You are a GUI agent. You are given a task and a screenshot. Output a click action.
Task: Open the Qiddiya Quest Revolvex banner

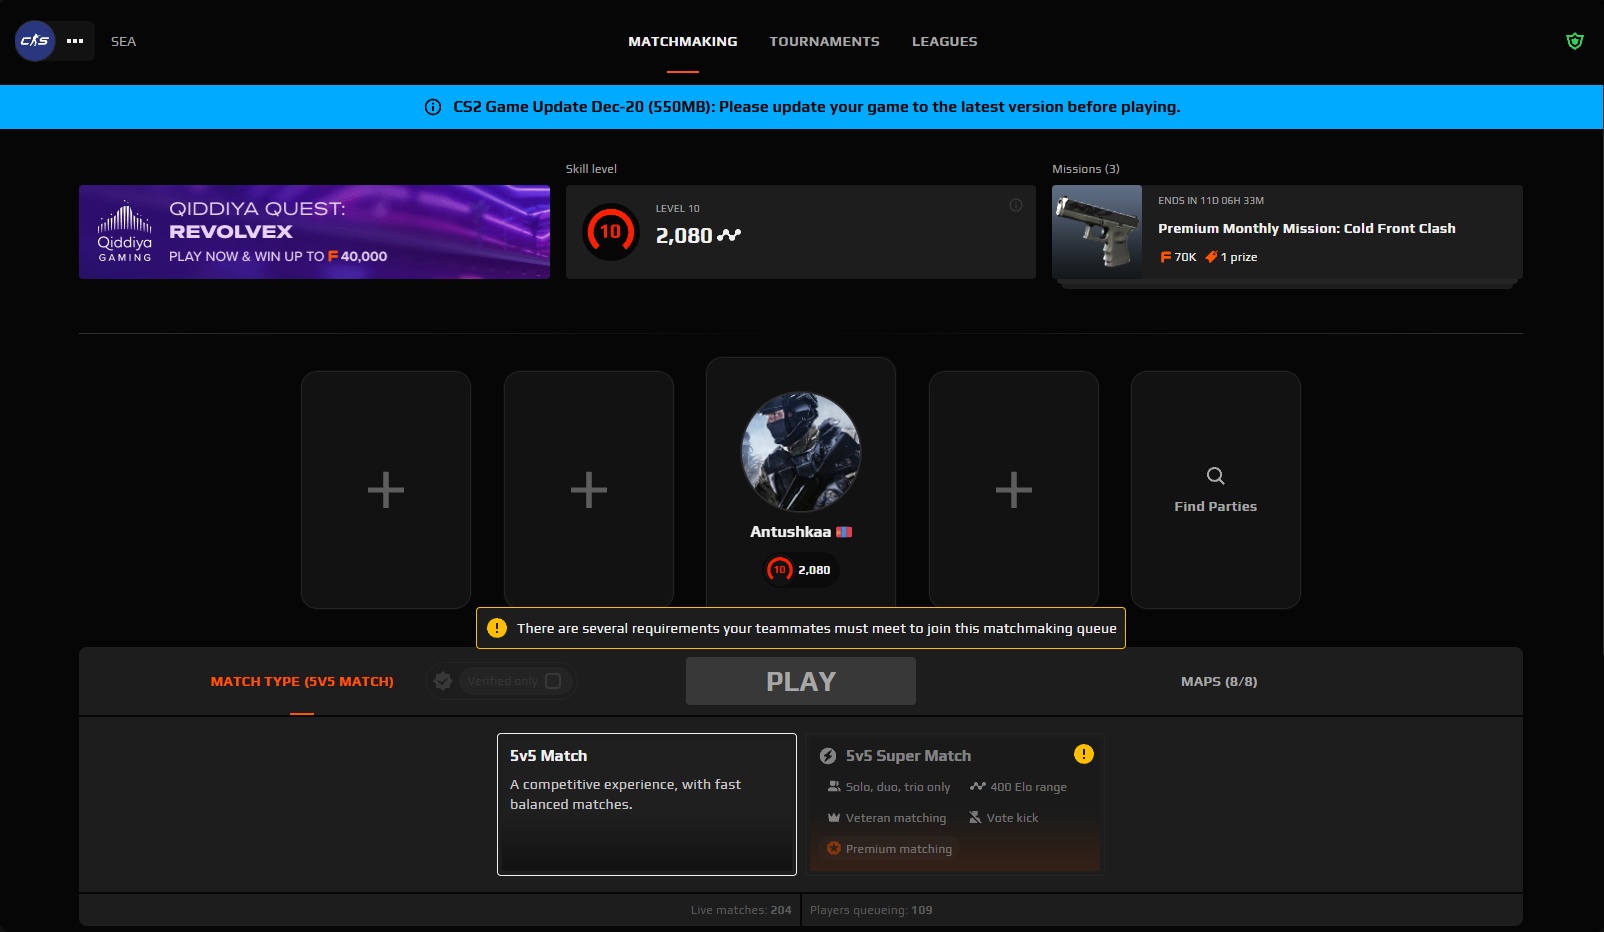point(314,232)
